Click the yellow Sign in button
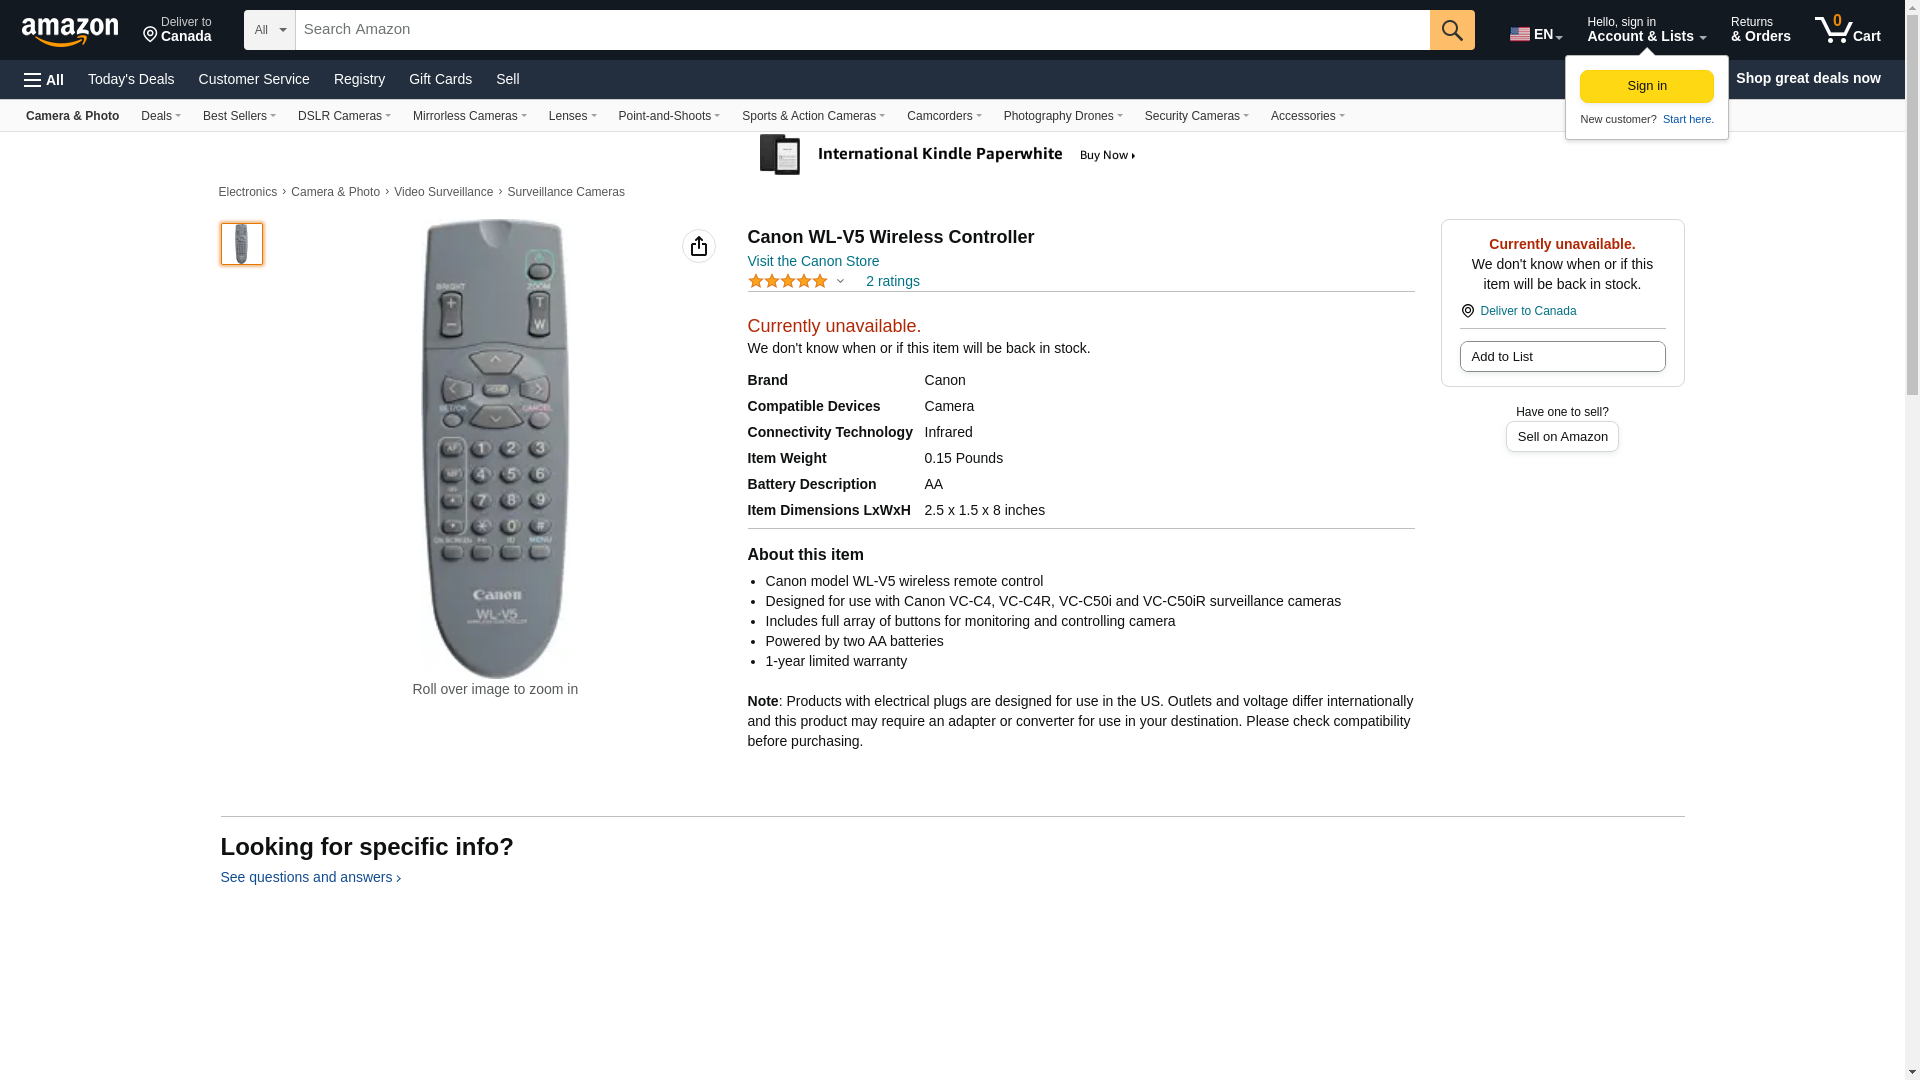The image size is (1920, 1080). click(1646, 87)
